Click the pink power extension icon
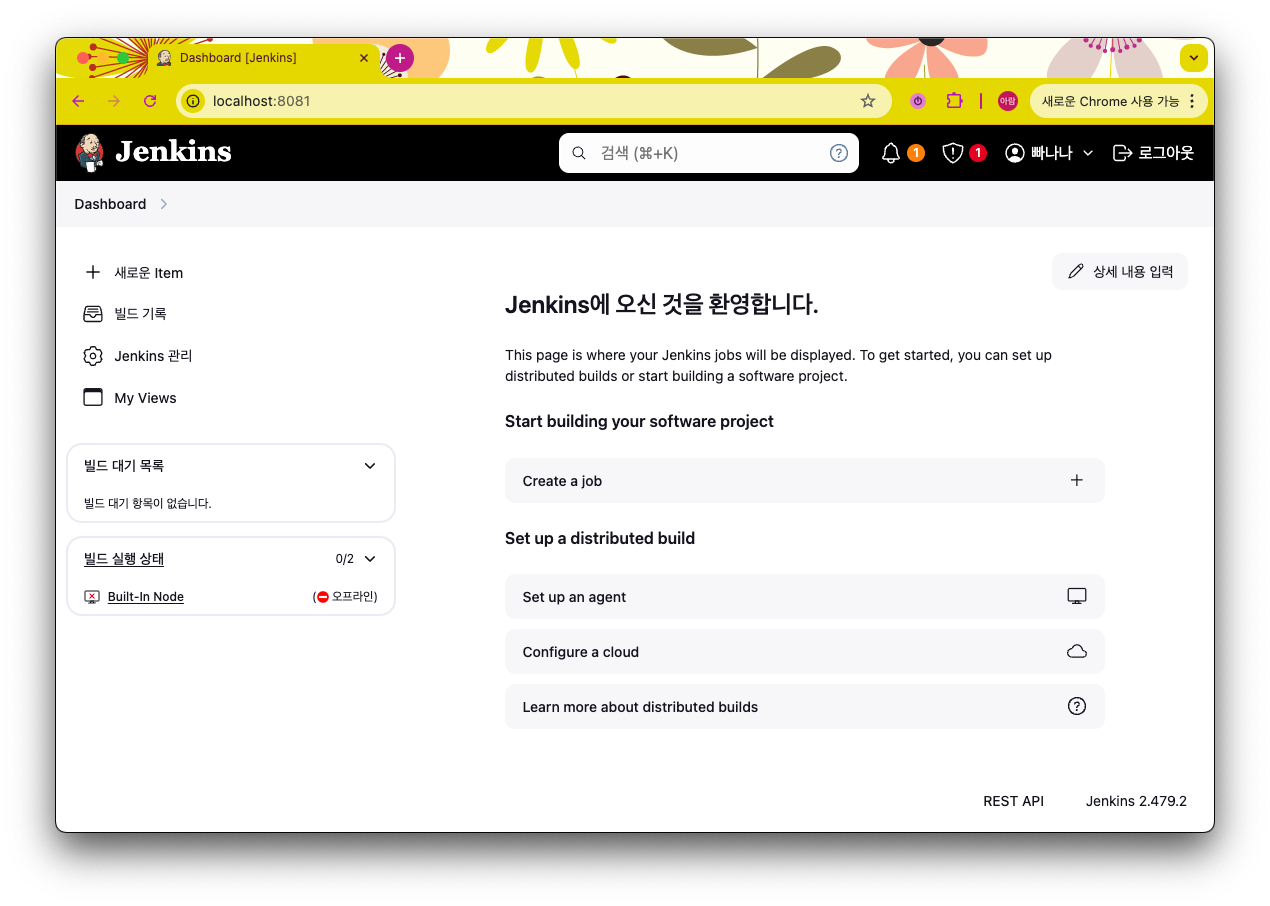This screenshot has width=1270, height=906. tap(918, 101)
